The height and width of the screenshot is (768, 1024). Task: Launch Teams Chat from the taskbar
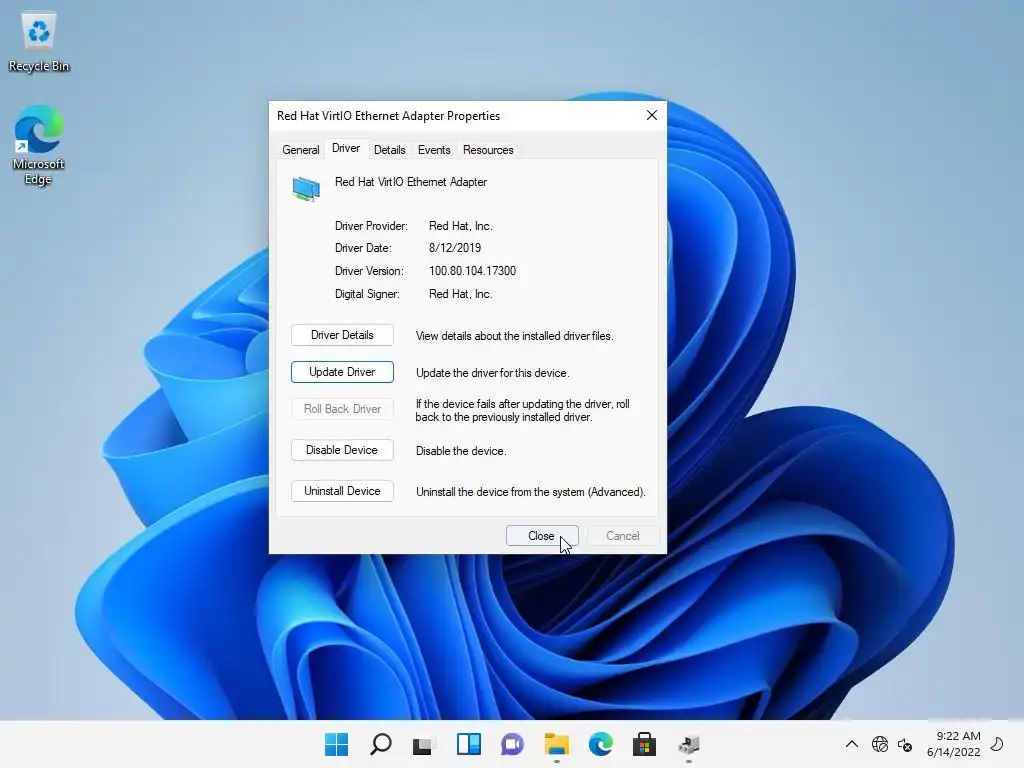tap(512, 744)
